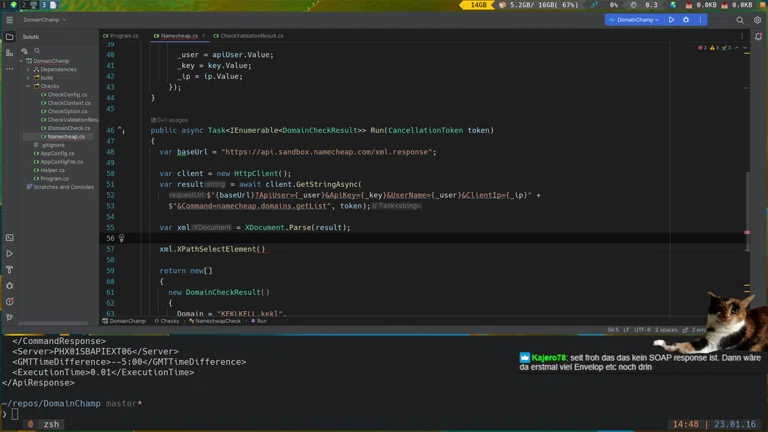This screenshot has width=768, height=432.
Task: Go to next highlighted problem
Action: tap(745, 48)
